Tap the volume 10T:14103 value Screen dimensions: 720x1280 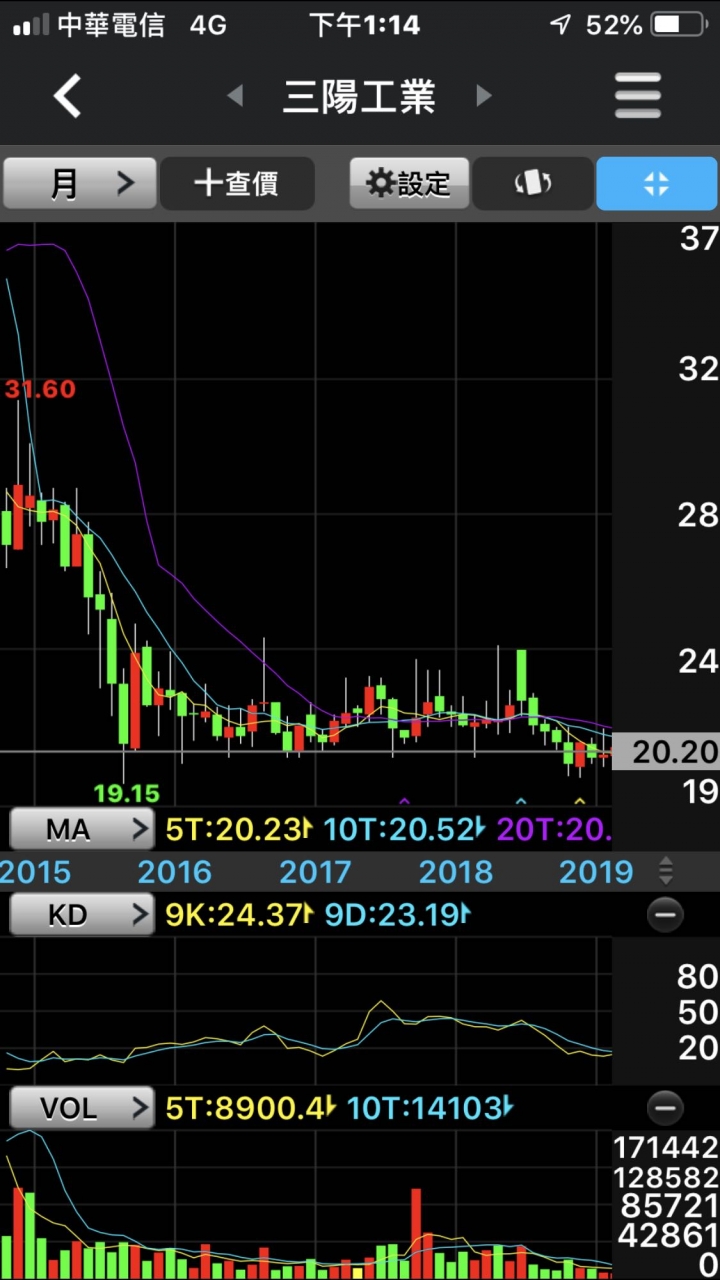coord(430,1108)
